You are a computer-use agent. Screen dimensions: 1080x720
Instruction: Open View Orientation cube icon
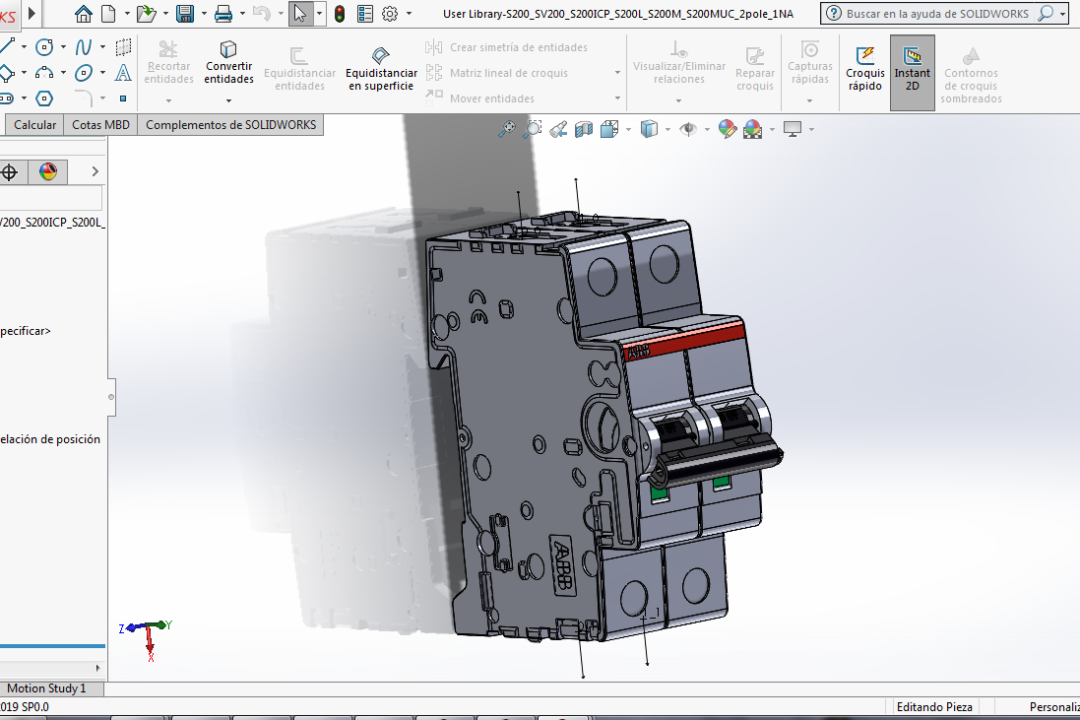click(609, 129)
